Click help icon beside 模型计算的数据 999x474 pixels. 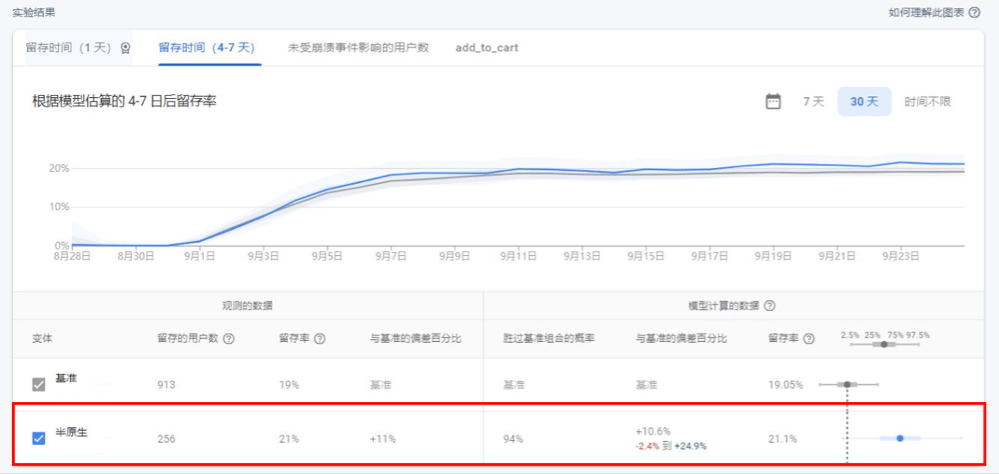[770, 306]
